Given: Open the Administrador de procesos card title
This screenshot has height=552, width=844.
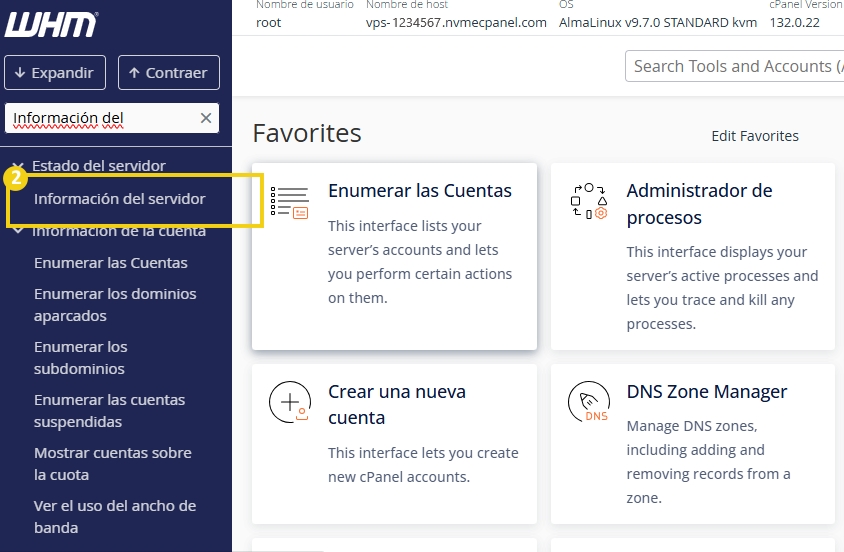Looking at the screenshot, I should click(x=699, y=204).
